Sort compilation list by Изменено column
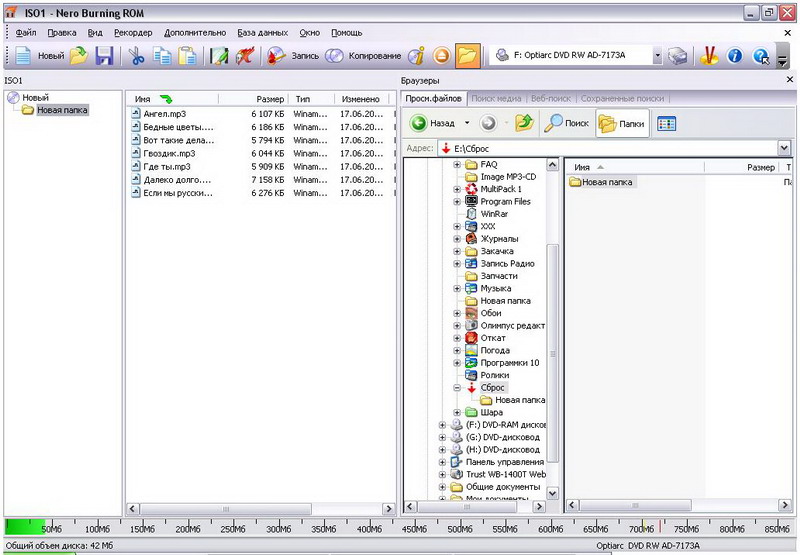800x555 pixels. [x=361, y=99]
